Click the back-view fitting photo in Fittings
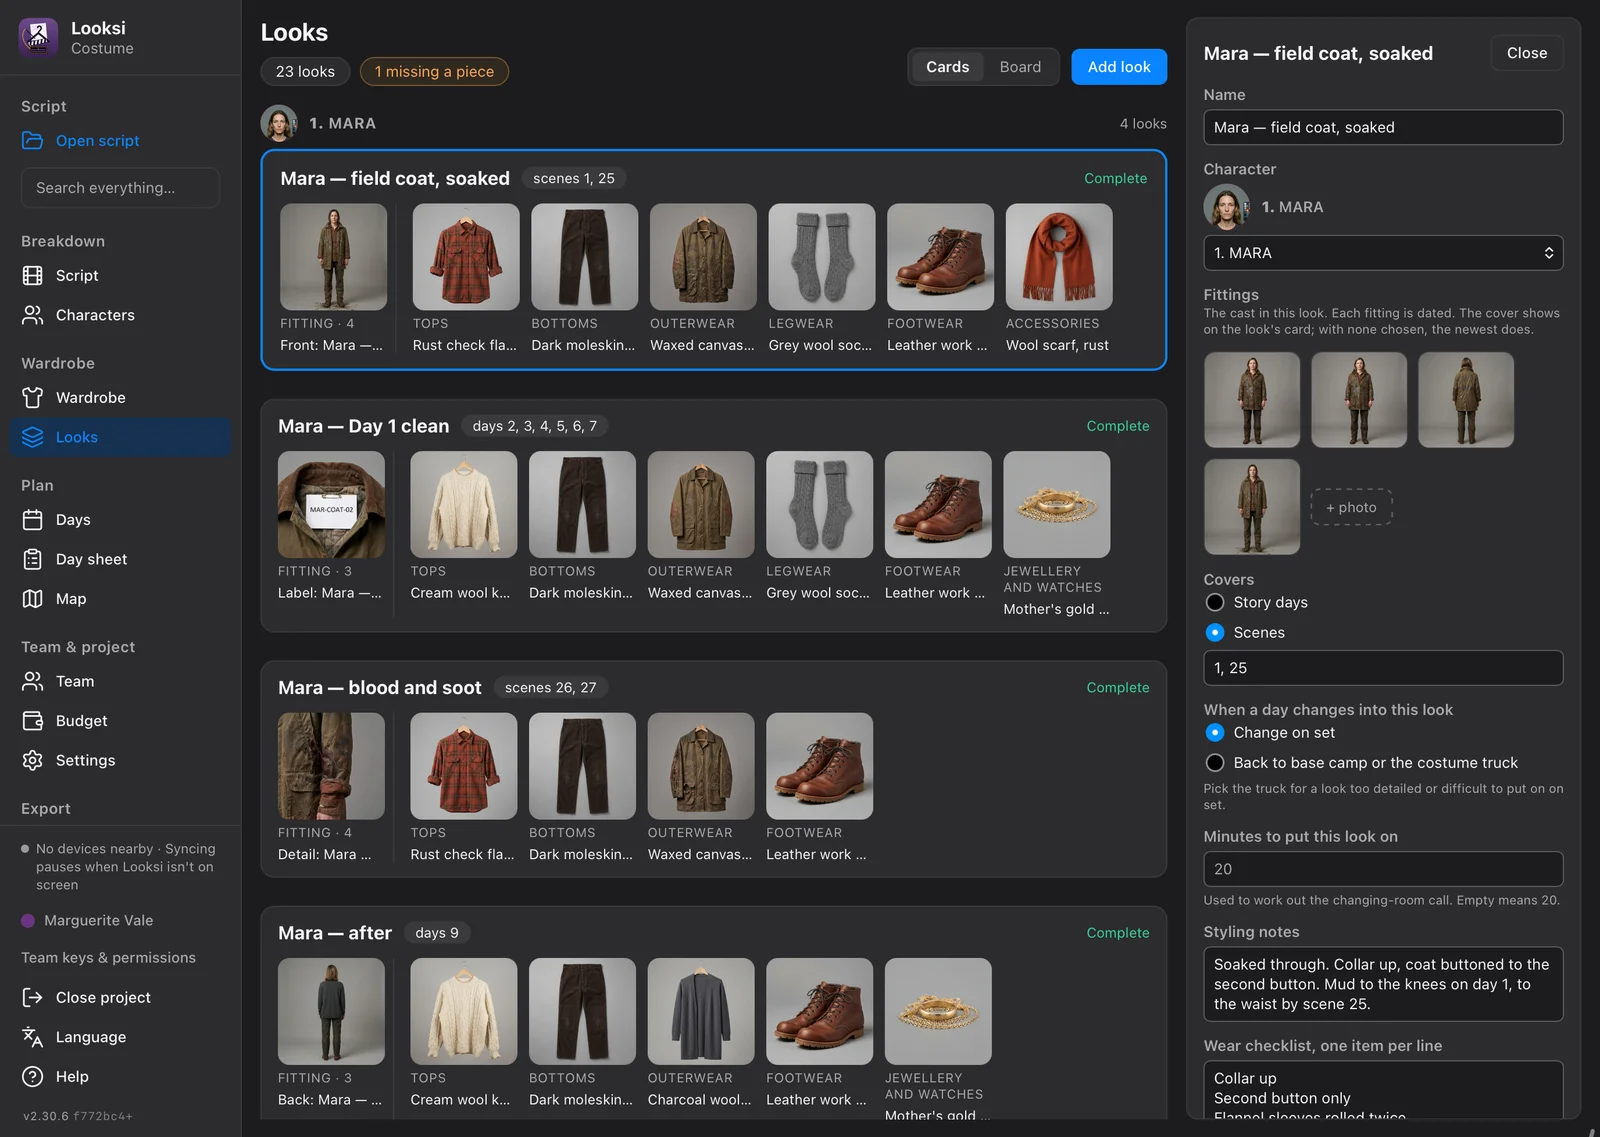This screenshot has width=1600, height=1137. (x=1466, y=400)
